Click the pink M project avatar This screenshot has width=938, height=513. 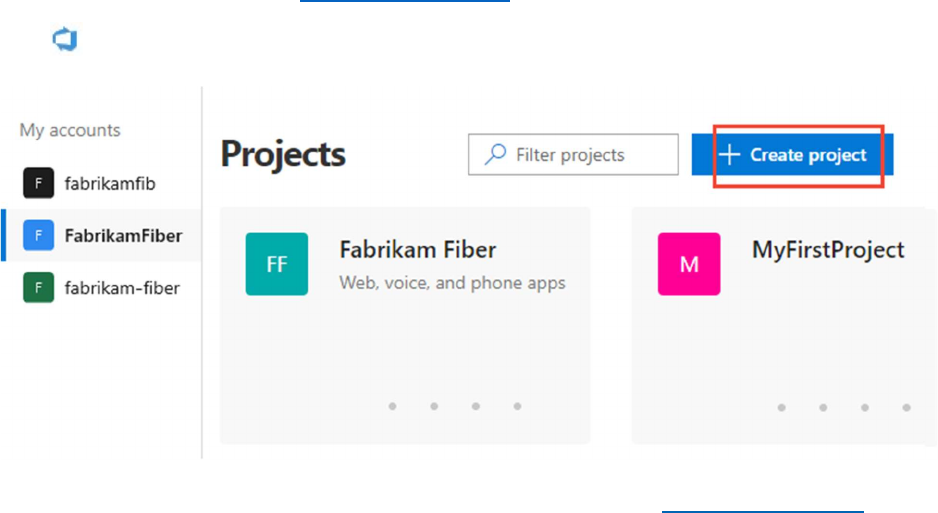pyautogui.click(x=689, y=264)
